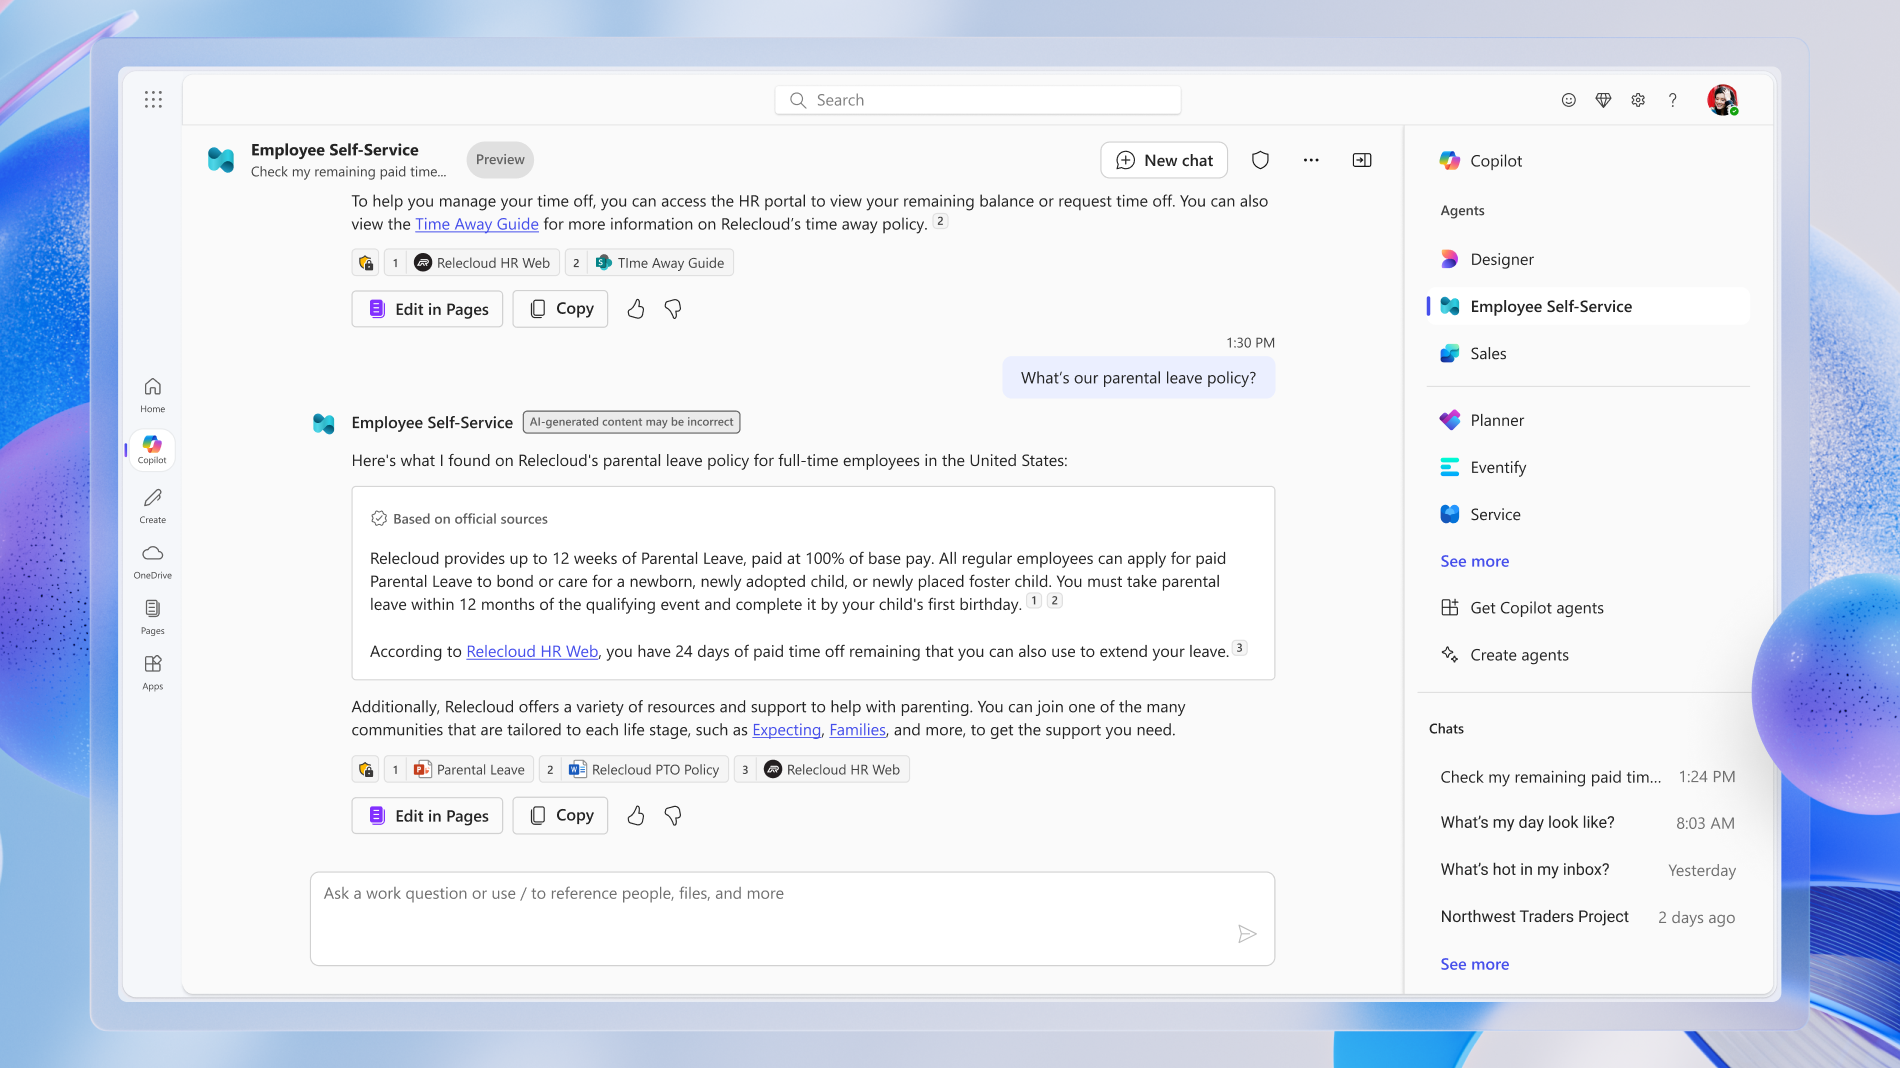This screenshot has height=1068, width=1900.
Task: Select Sales agent
Action: (1588, 353)
